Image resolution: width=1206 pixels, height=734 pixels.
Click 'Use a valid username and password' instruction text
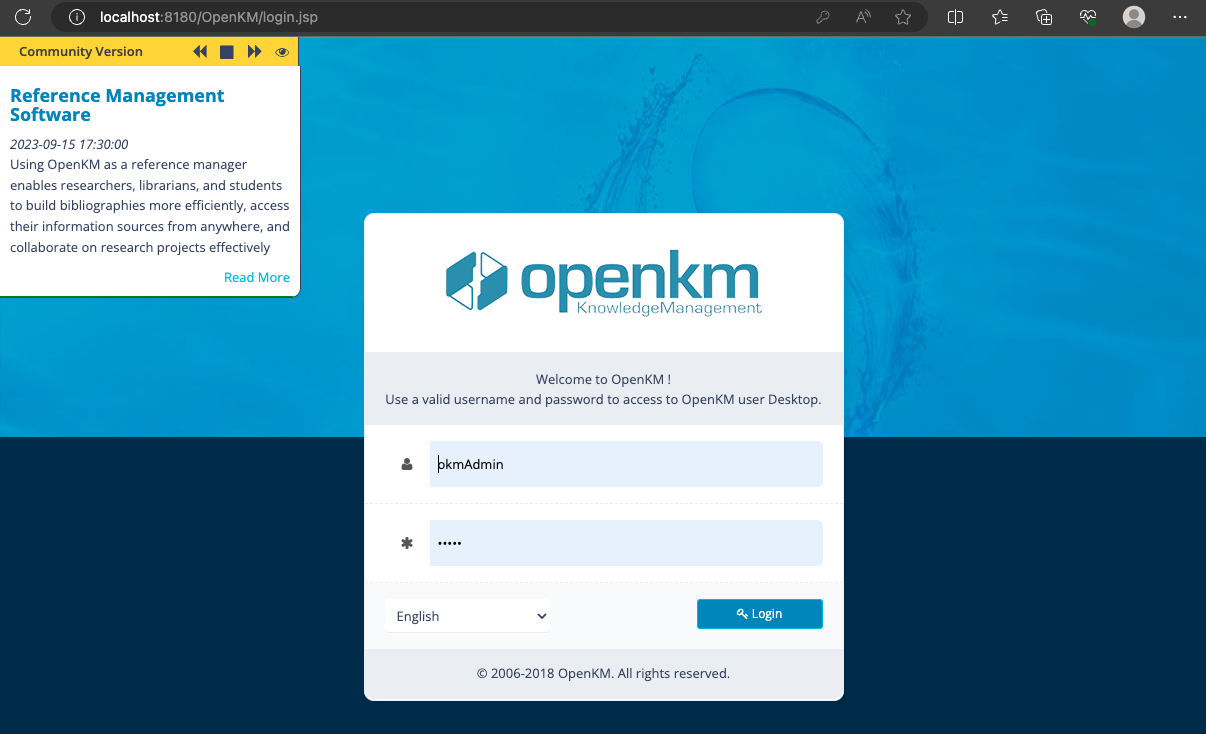(x=603, y=399)
